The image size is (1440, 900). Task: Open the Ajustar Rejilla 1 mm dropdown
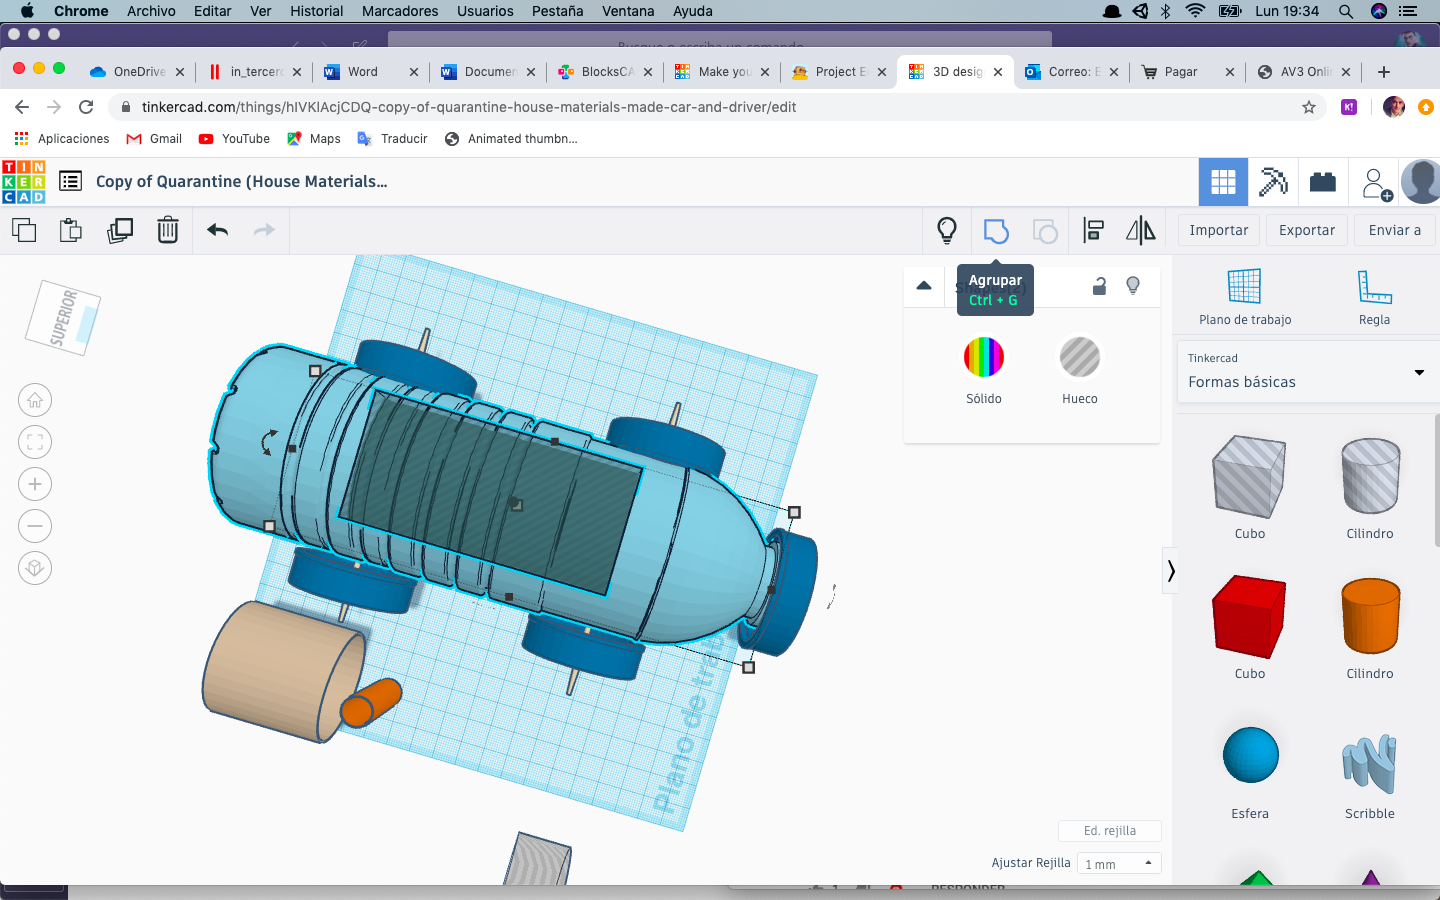pyautogui.click(x=1119, y=864)
